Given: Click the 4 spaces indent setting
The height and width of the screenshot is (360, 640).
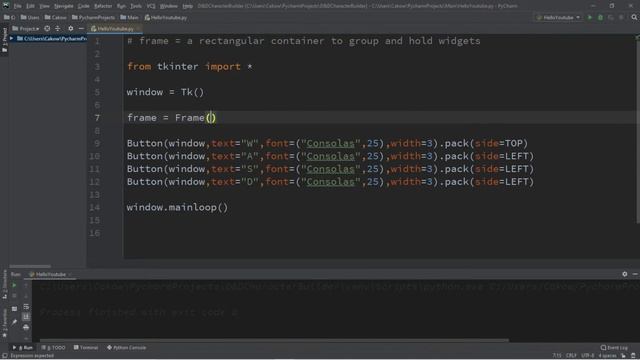Looking at the screenshot, I should (x=607, y=356).
